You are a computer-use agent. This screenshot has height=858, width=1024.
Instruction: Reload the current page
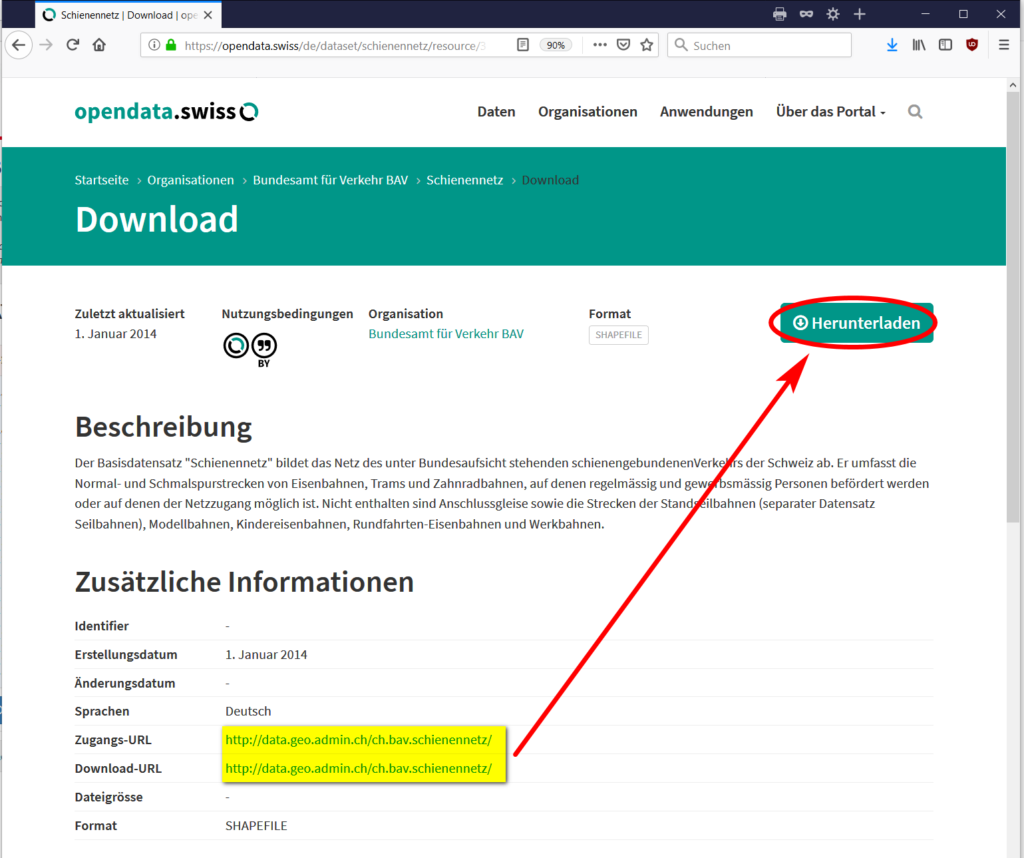point(72,45)
